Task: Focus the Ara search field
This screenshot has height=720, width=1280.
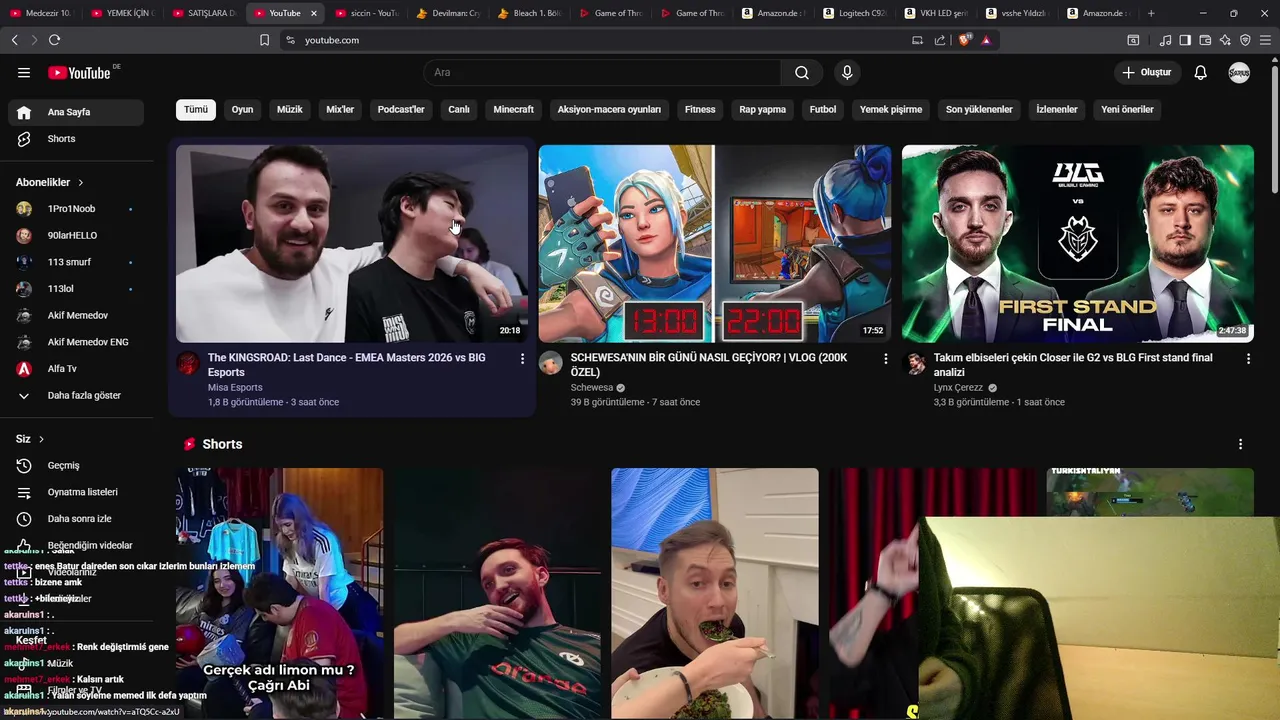Action: tap(602, 73)
